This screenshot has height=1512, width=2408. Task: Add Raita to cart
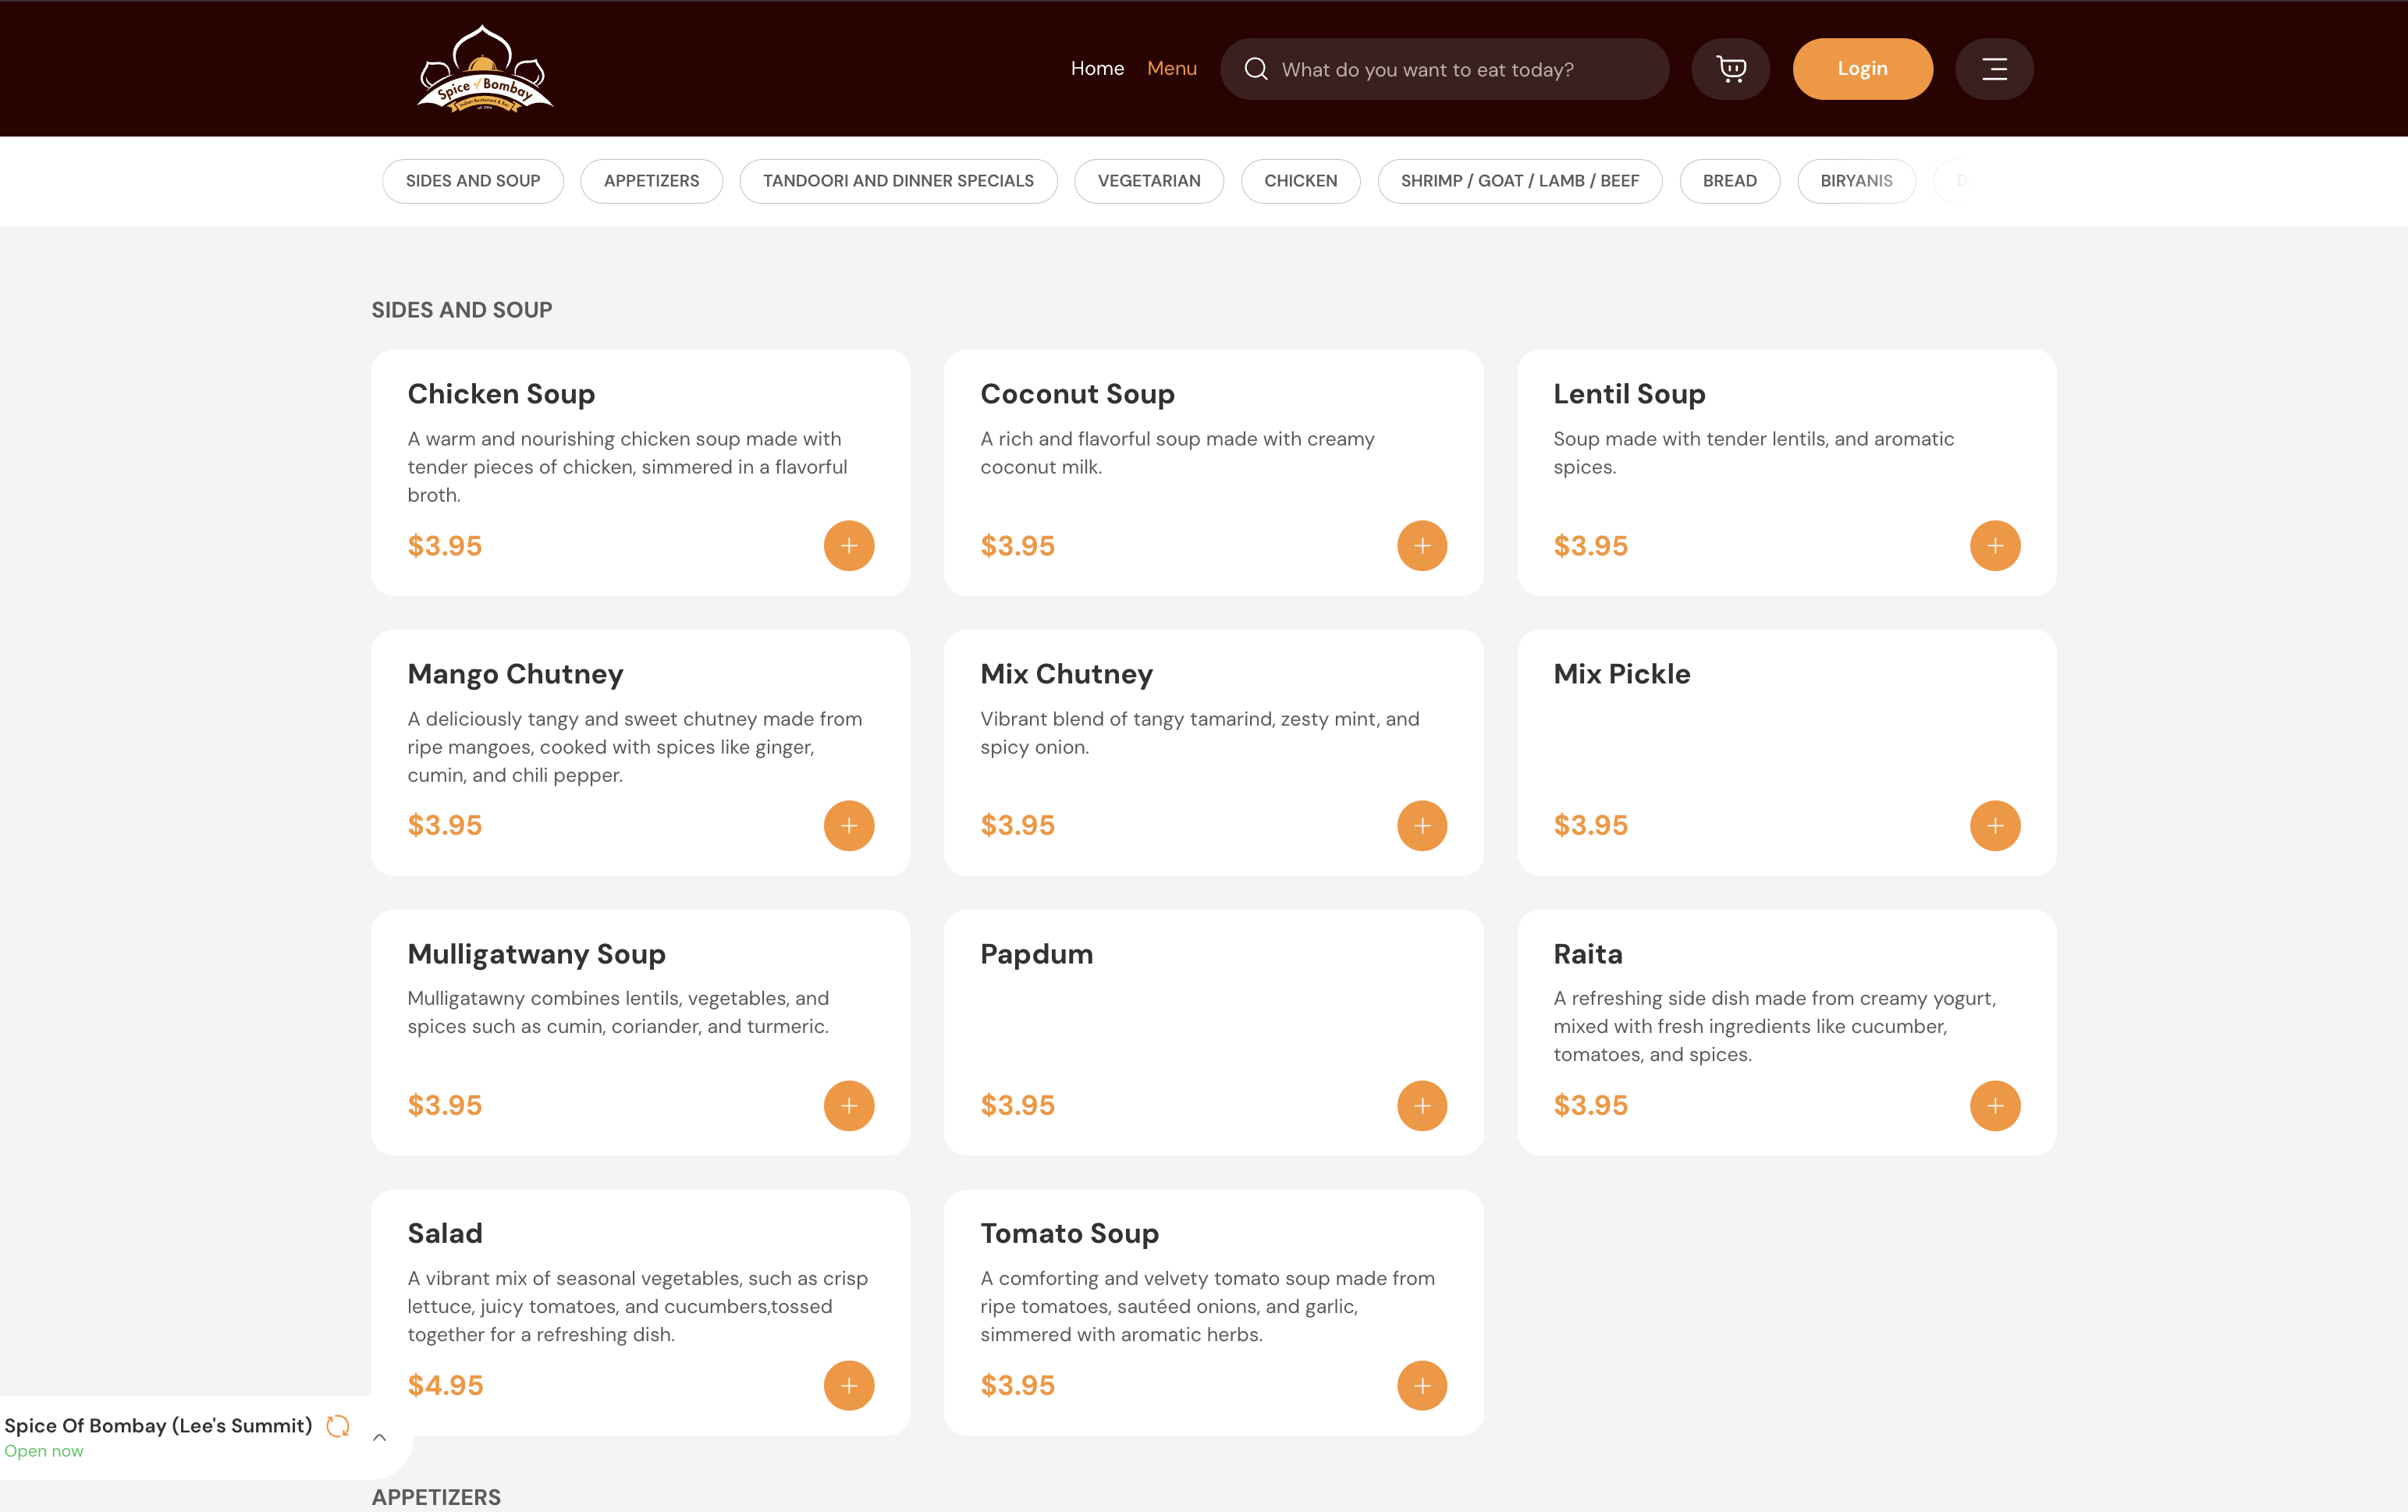pyautogui.click(x=1994, y=1106)
